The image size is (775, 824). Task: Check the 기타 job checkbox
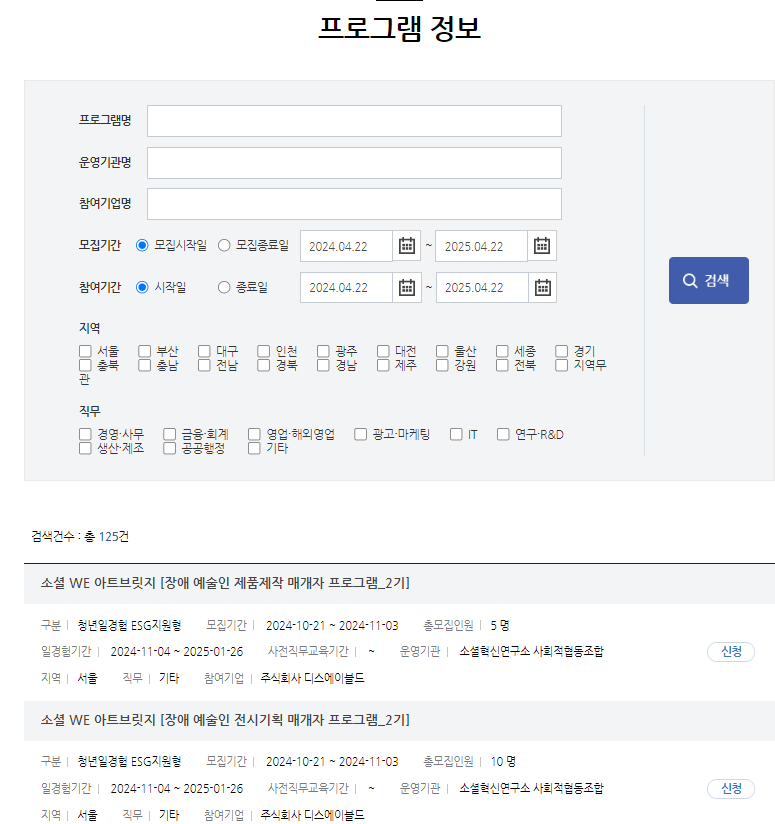tap(254, 448)
